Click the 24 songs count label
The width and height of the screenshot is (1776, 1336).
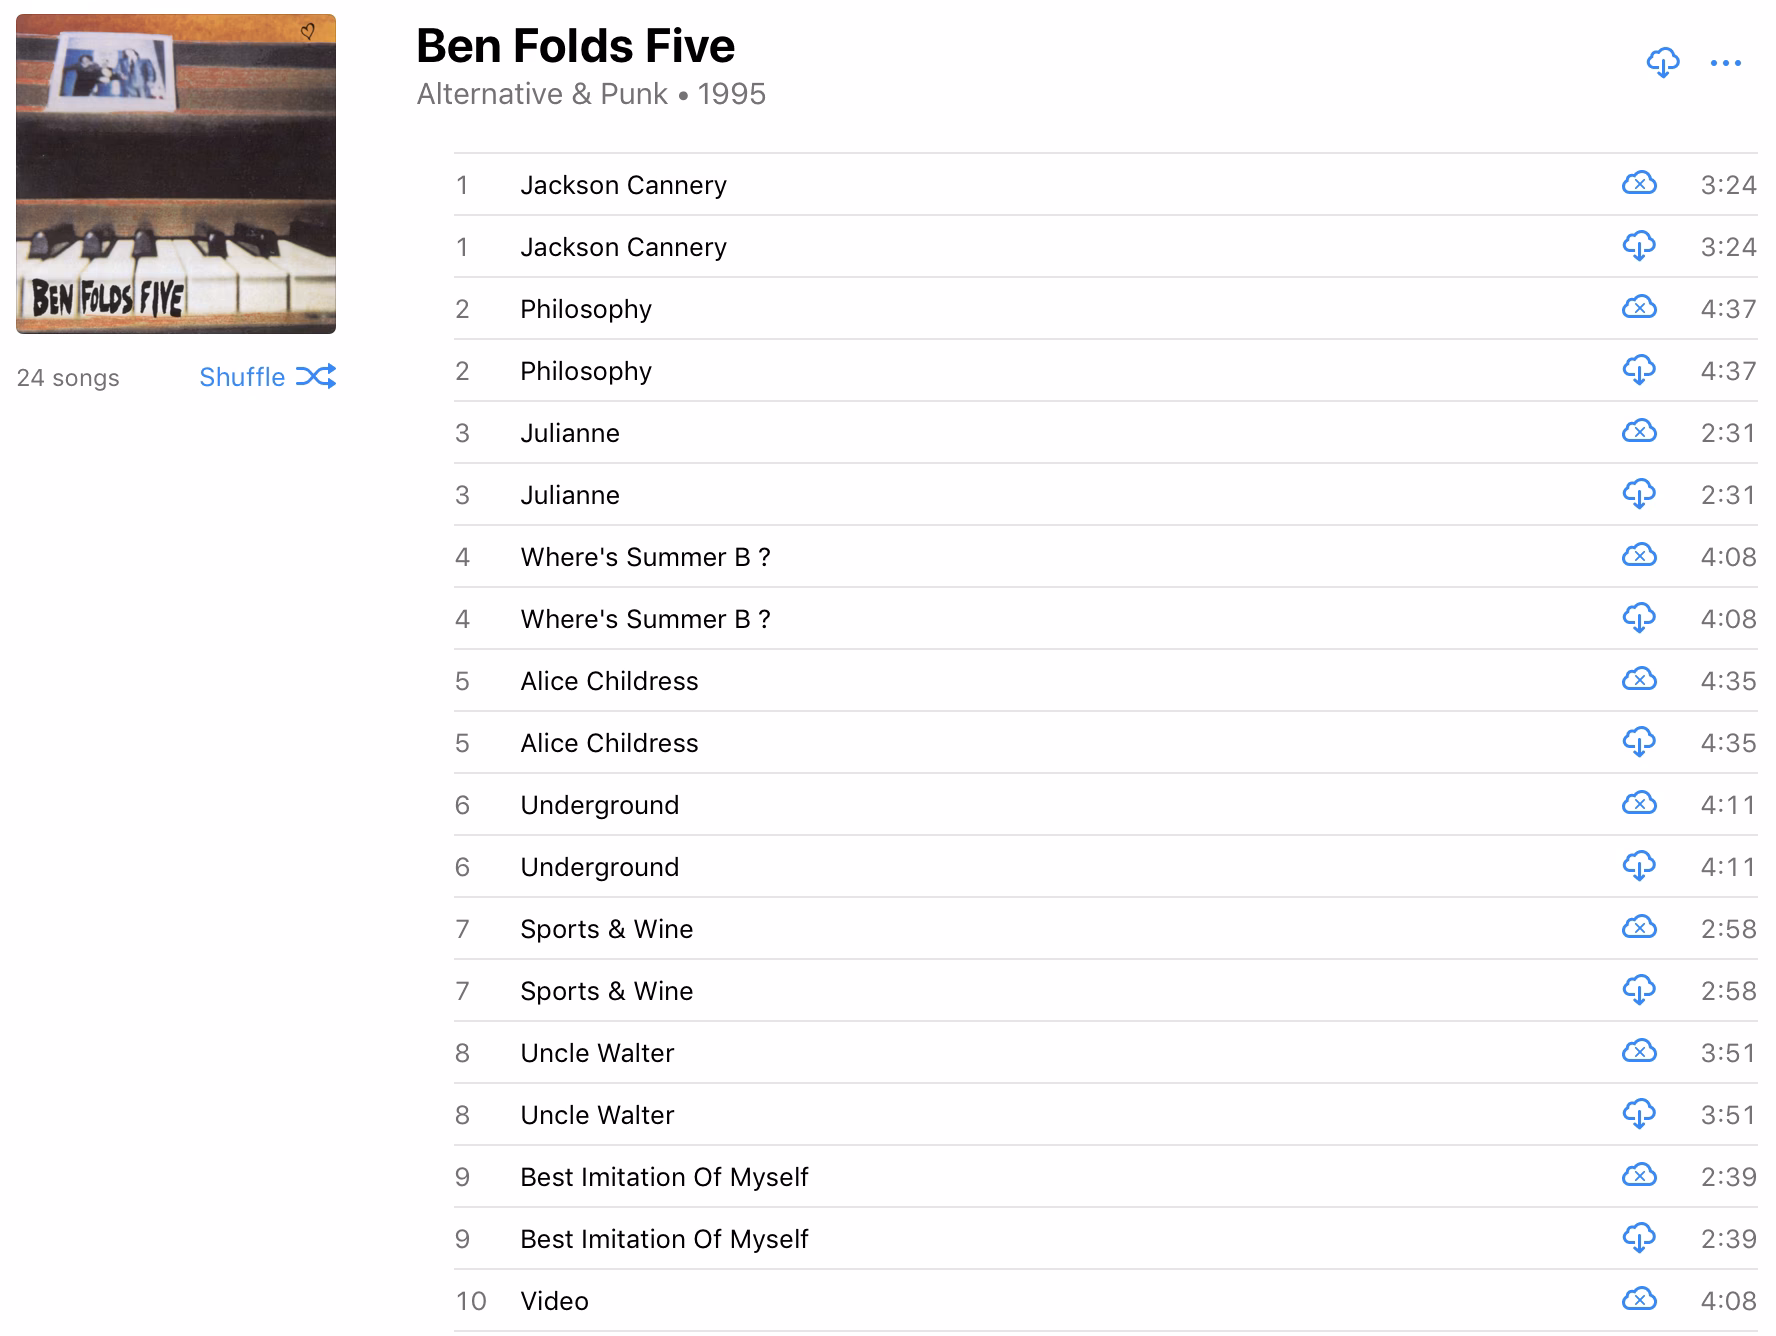tap(67, 377)
